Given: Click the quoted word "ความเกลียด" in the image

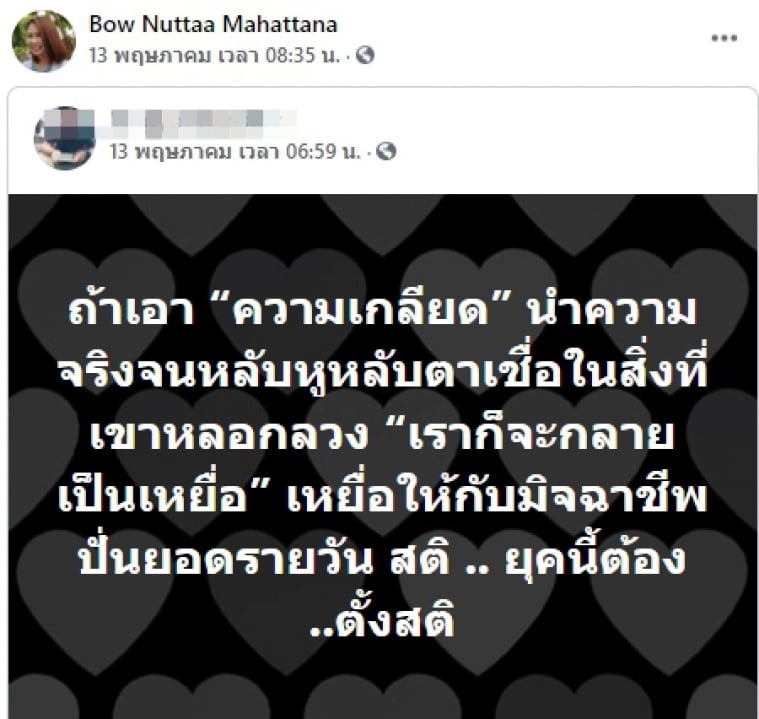Looking at the screenshot, I should (x=360, y=310).
